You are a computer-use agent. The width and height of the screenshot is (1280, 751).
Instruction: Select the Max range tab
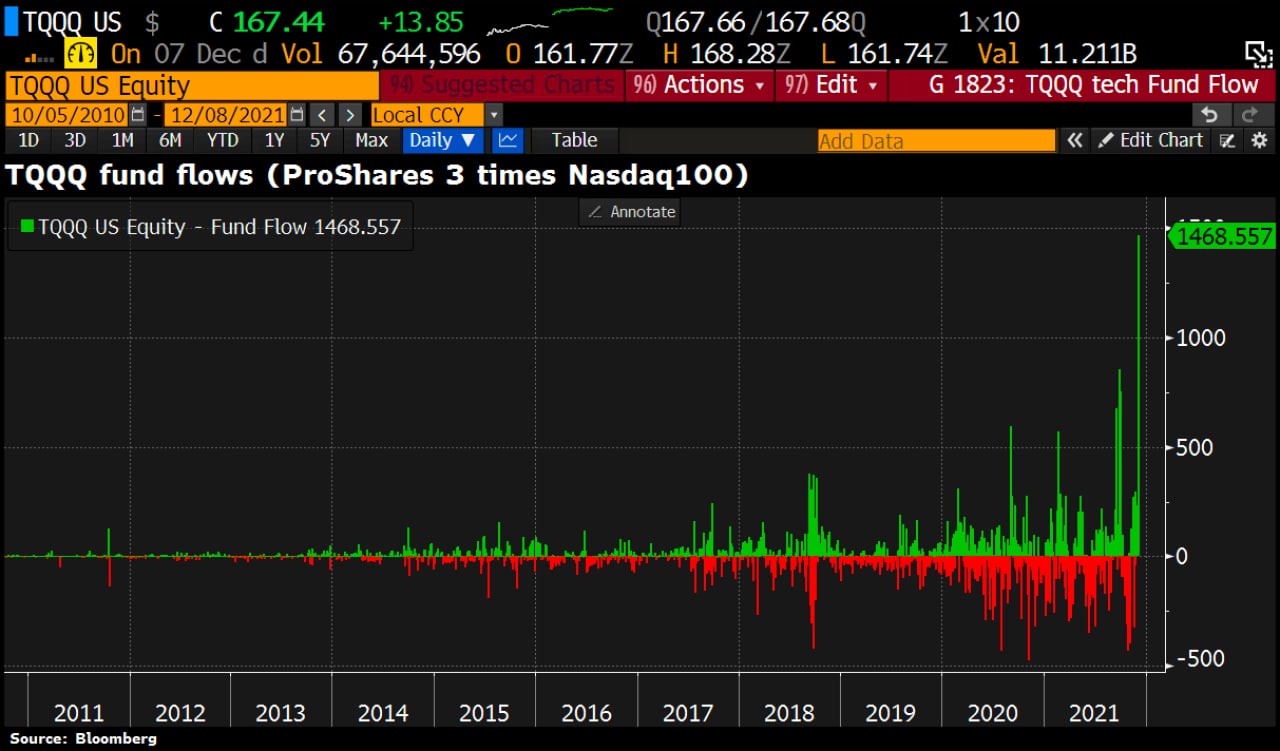pos(371,140)
